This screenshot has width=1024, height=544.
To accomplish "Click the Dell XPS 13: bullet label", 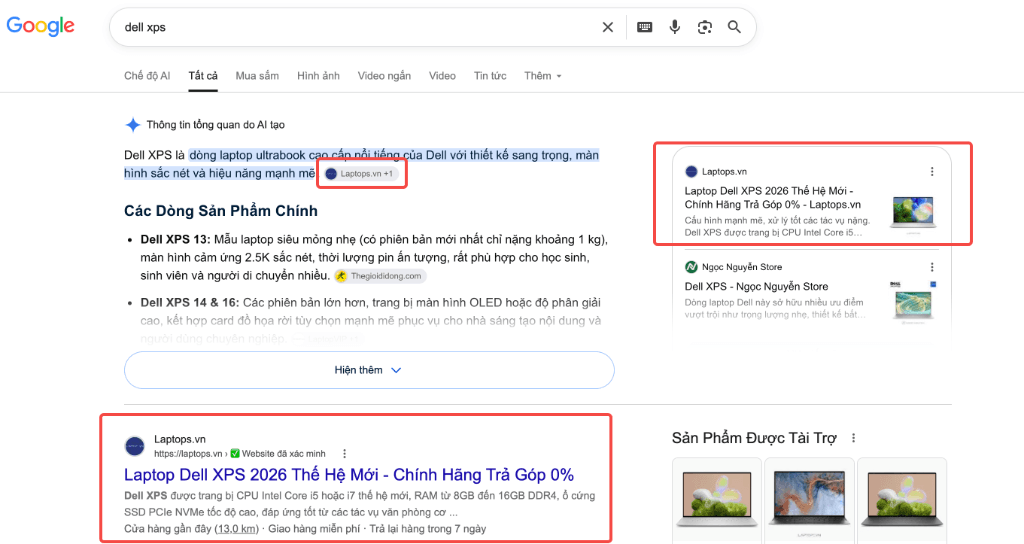I will tap(175, 240).
